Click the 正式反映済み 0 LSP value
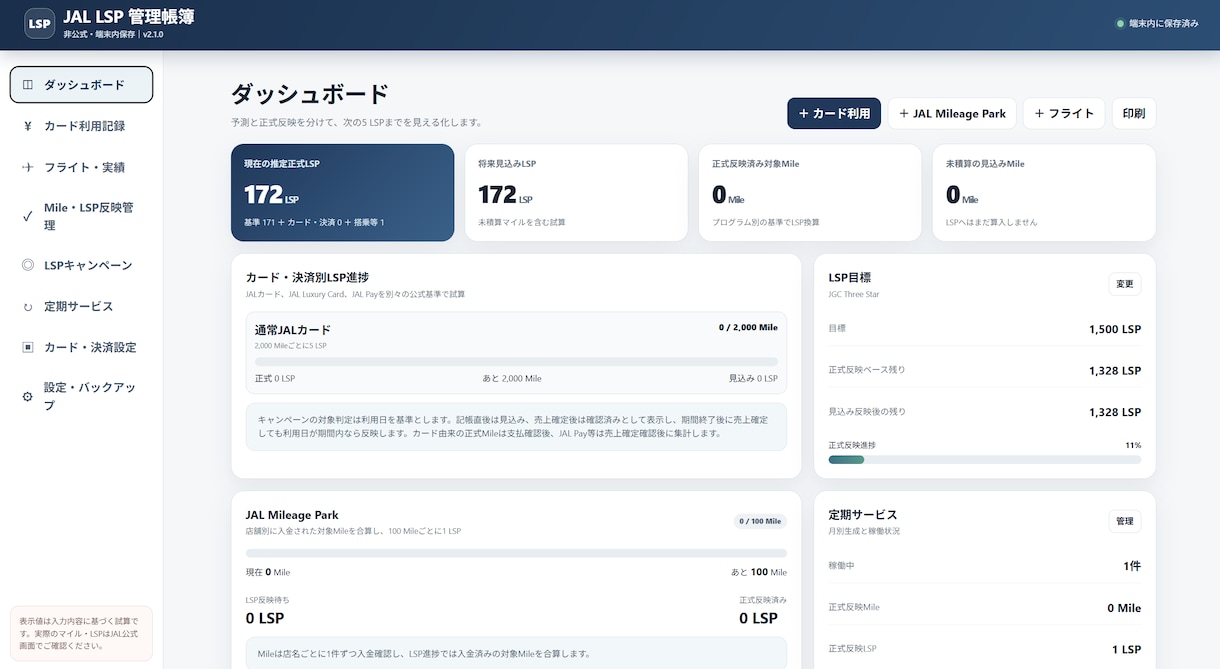The image size is (1220, 669). pyautogui.click(x=758, y=618)
